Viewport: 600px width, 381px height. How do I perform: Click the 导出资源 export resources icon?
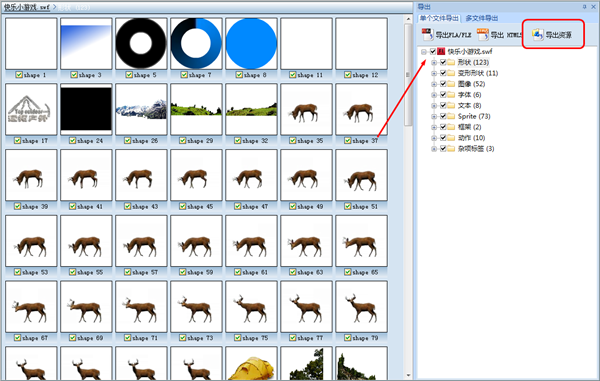(x=537, y=34)
